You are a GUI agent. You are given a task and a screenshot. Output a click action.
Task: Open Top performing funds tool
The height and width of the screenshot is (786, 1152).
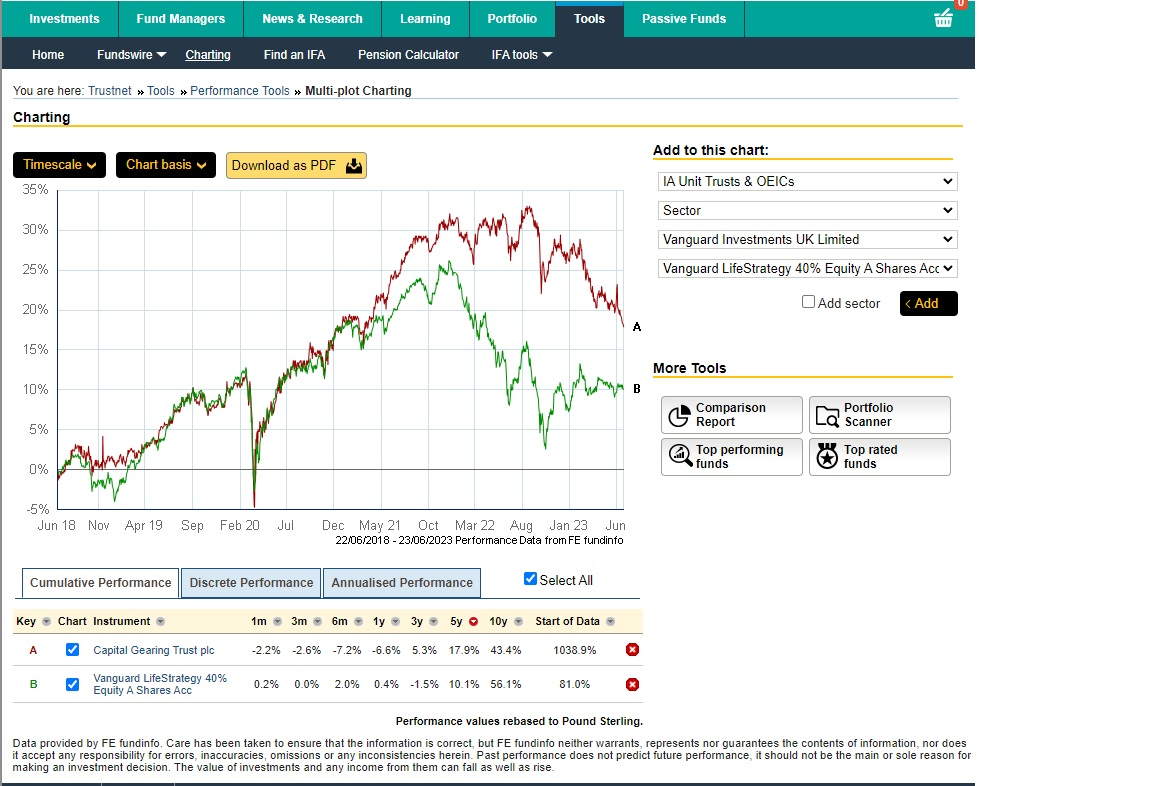pos(732,457)
